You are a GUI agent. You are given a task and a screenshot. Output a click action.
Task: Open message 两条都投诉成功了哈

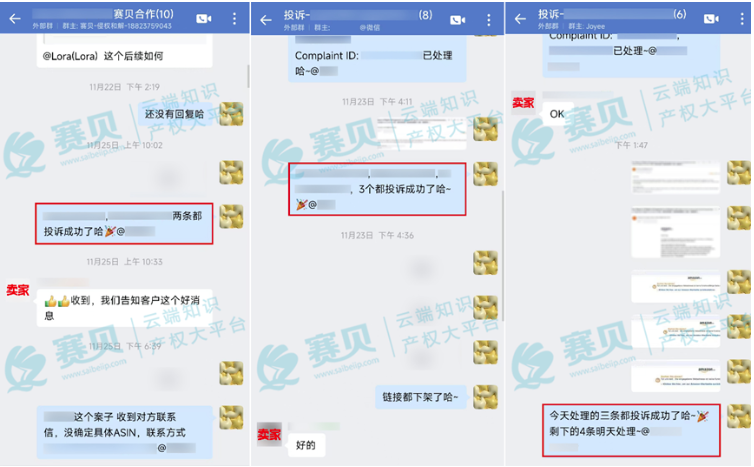[124, 224]
